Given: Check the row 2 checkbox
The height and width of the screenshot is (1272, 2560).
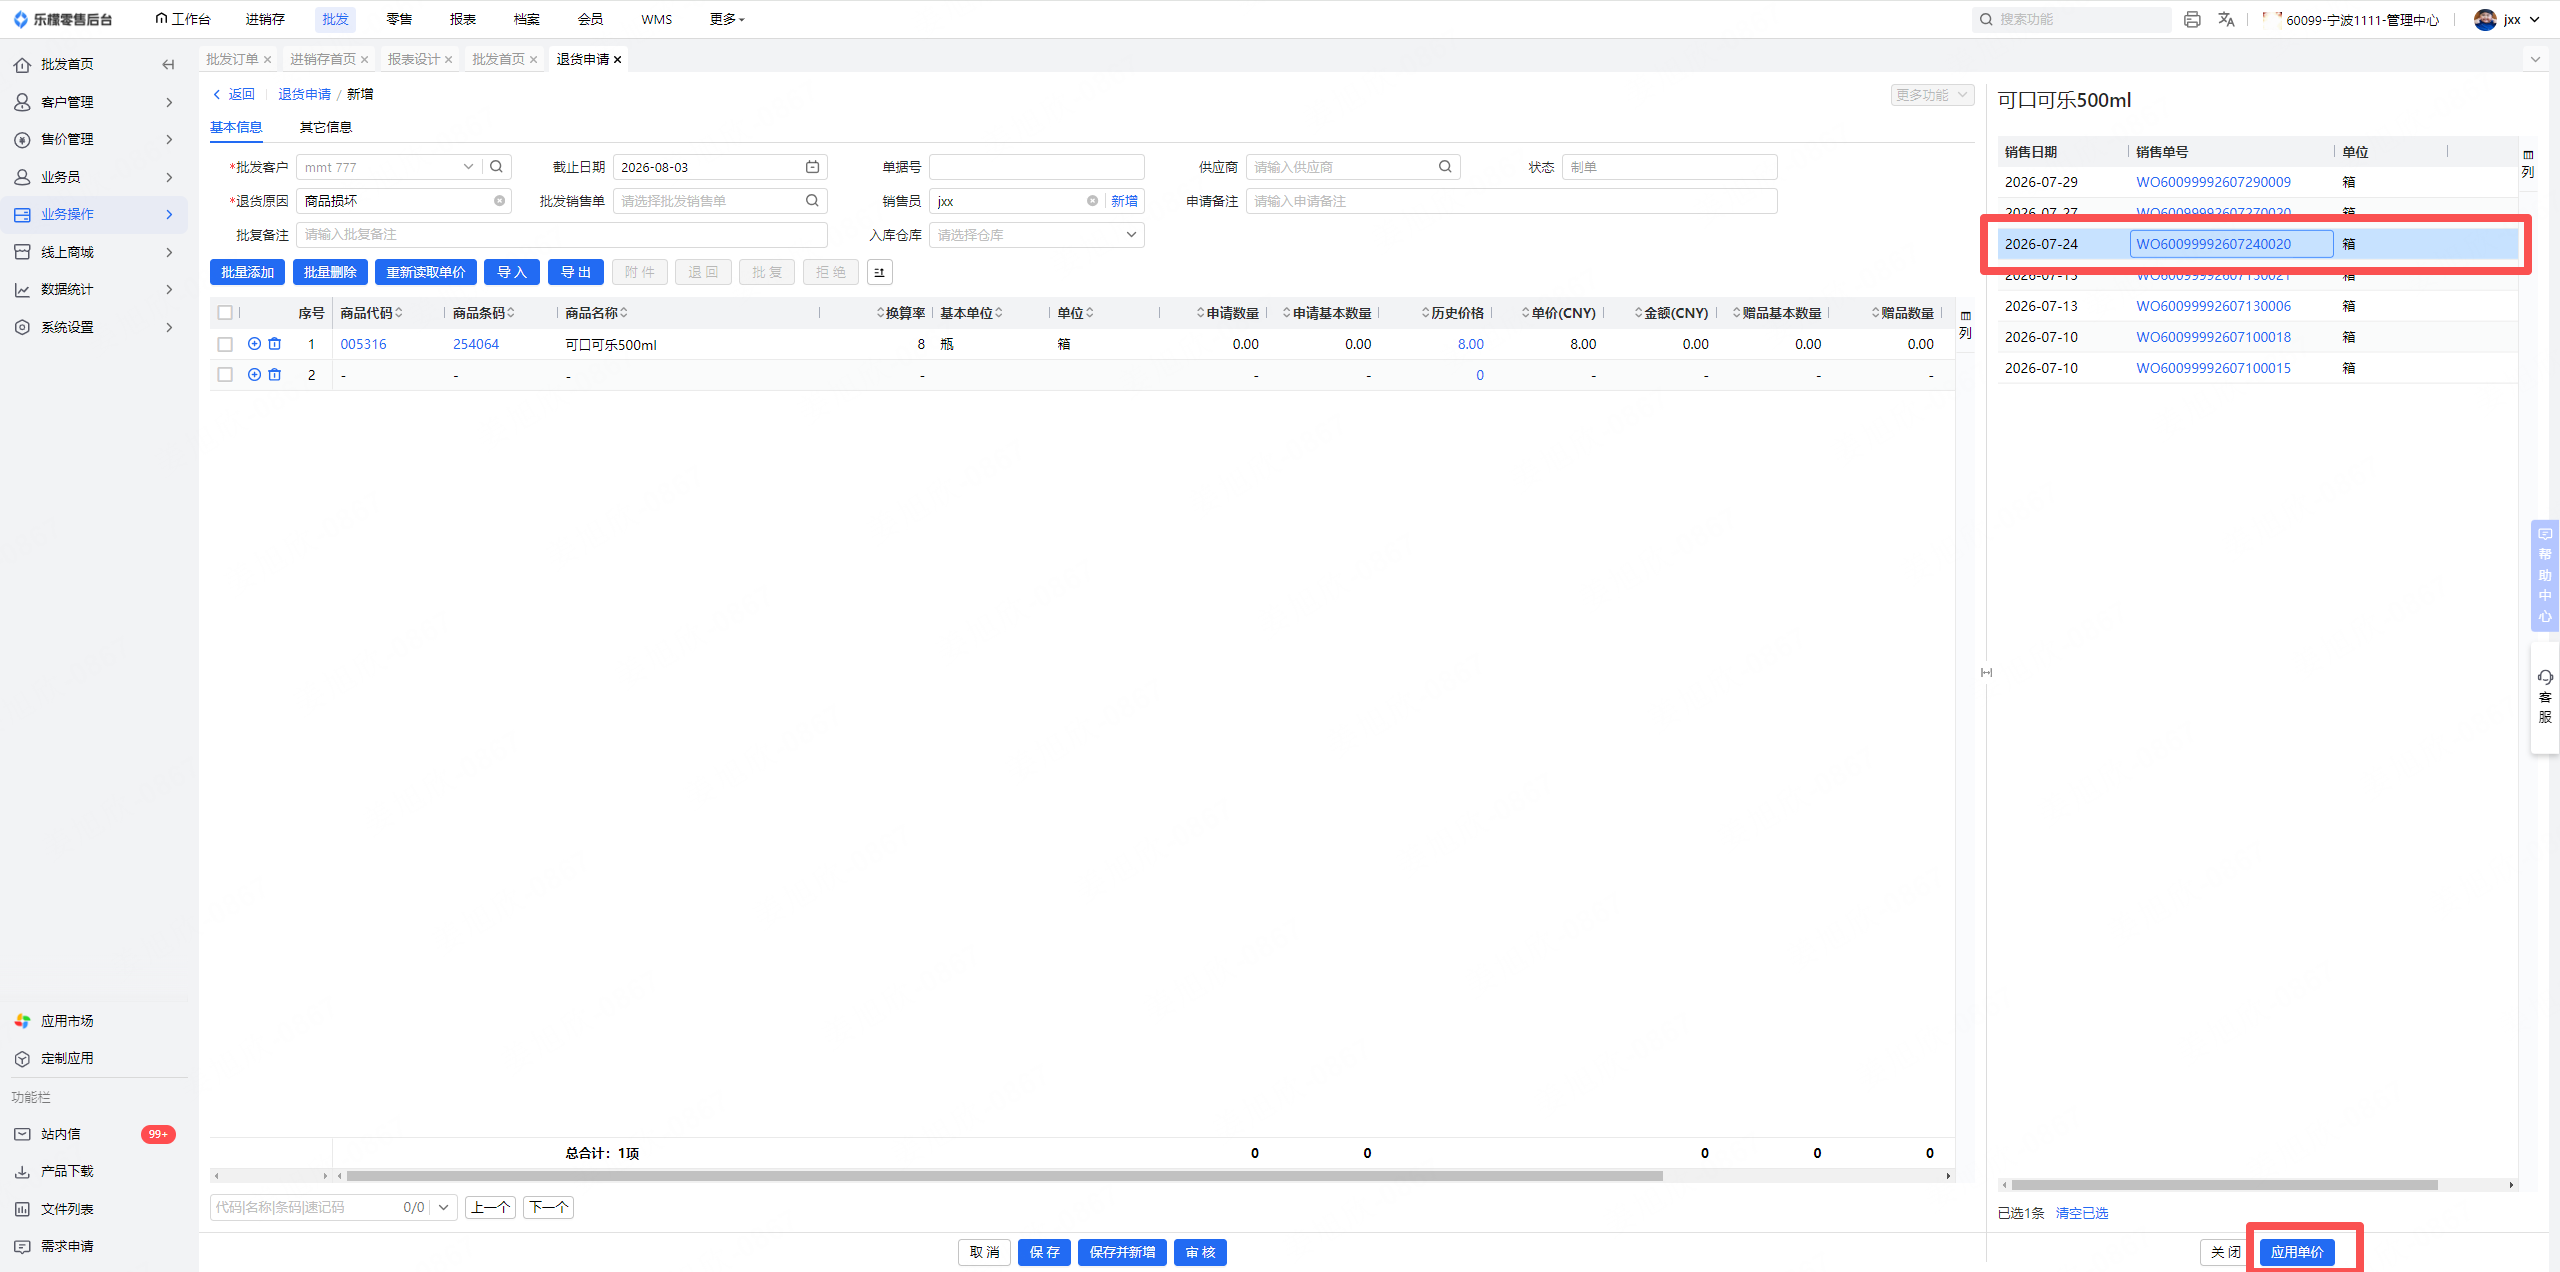Looking at the screenshot, I should (225, 375).
